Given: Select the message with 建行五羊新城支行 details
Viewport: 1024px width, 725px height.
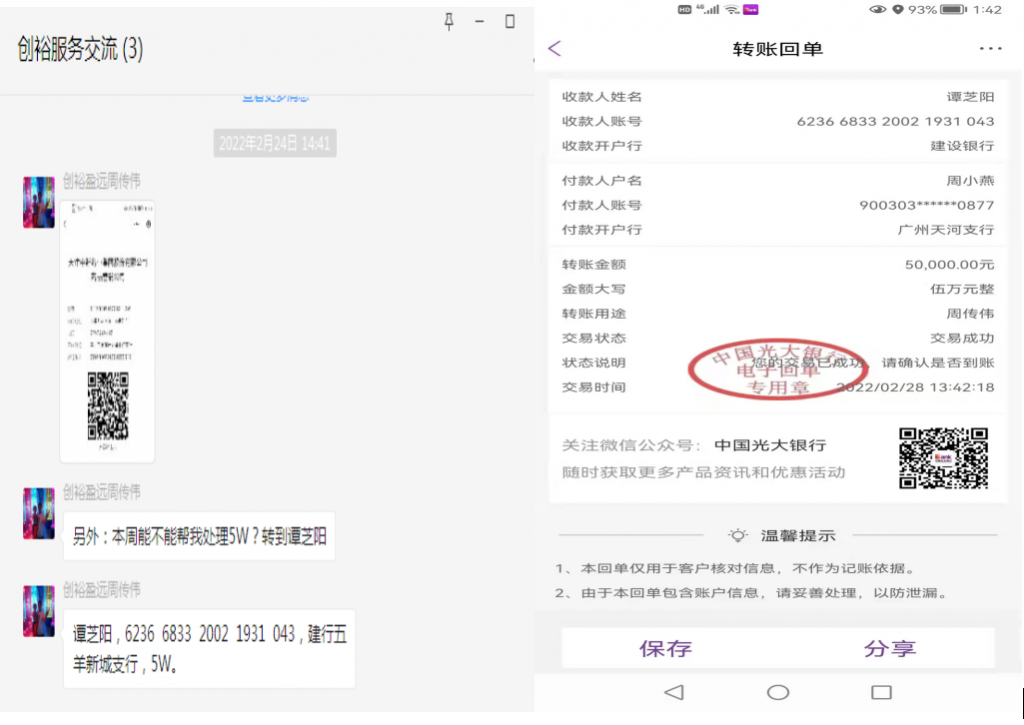Looking at the screenshot, I should click(209, 647).
